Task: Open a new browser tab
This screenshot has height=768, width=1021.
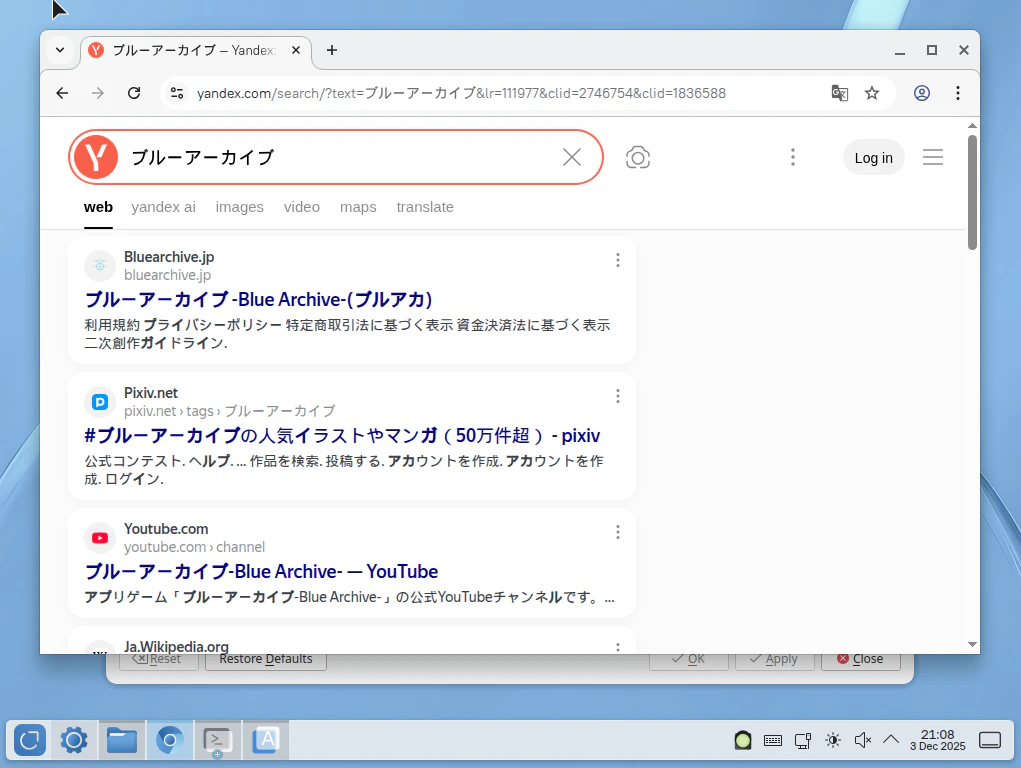Action: (332, 50)
